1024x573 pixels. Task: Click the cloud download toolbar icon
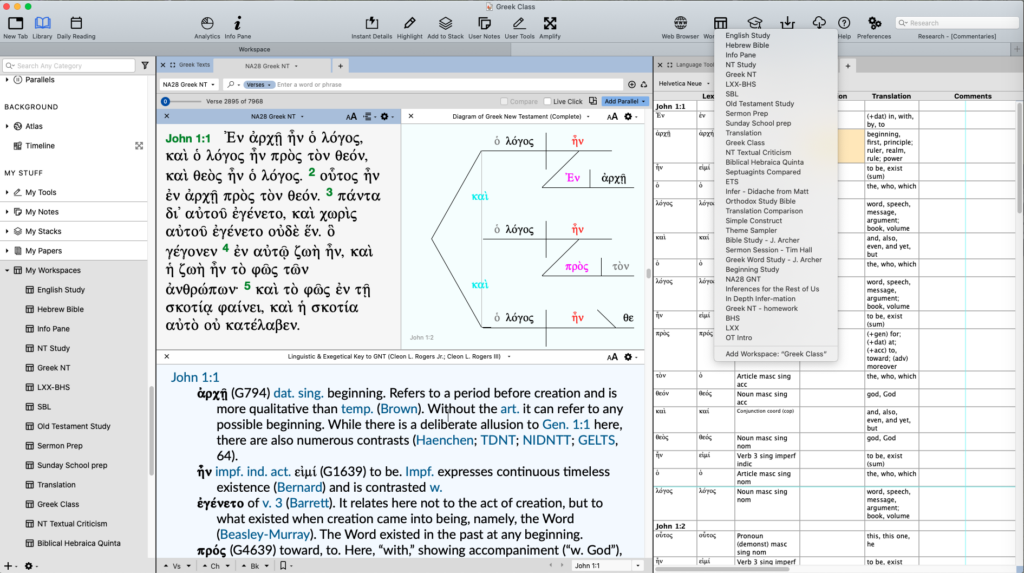pyautogui.click(x=819, y=24)
